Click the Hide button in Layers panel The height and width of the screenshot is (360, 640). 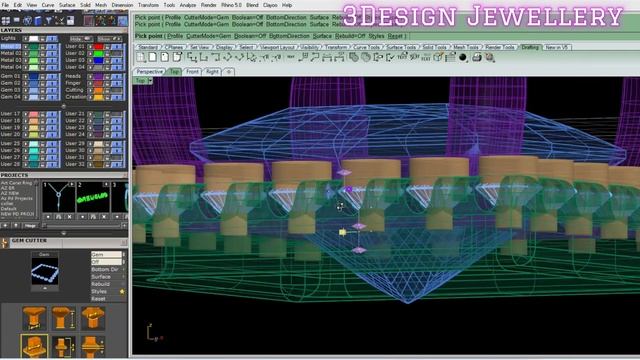pos(82,39)
